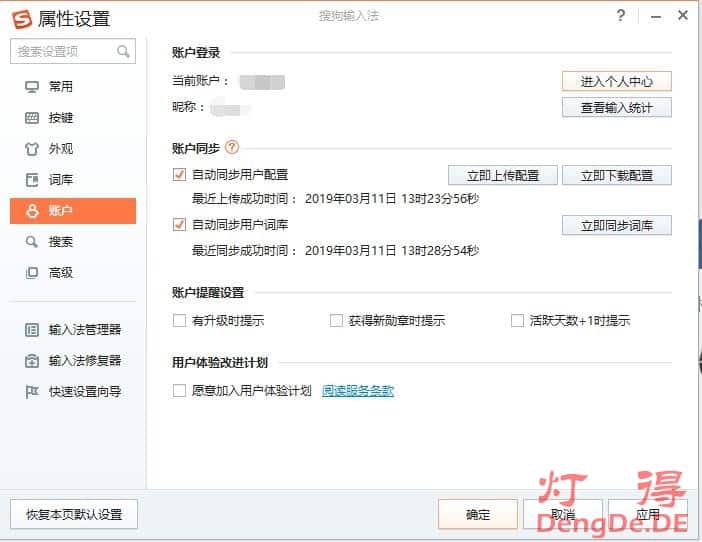Enable 有升级时提示 checkbox
The height and width of the screenshot is (542, 702).
(180, 321)
